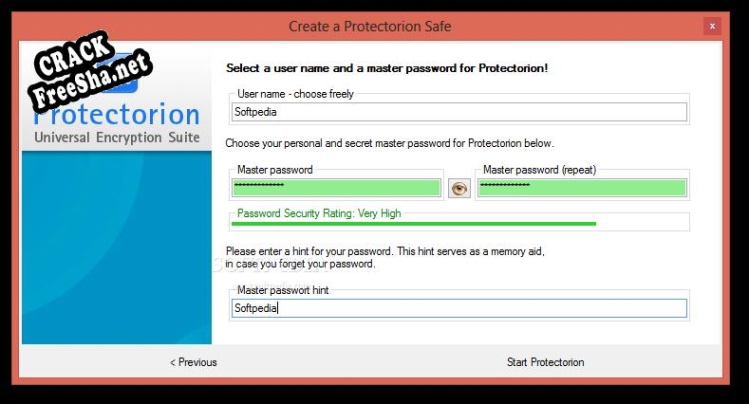Viewport: 749px width, 404px height.
Task: Click the Protectorion logo in the sidebar
Action: tap(117, 115)
